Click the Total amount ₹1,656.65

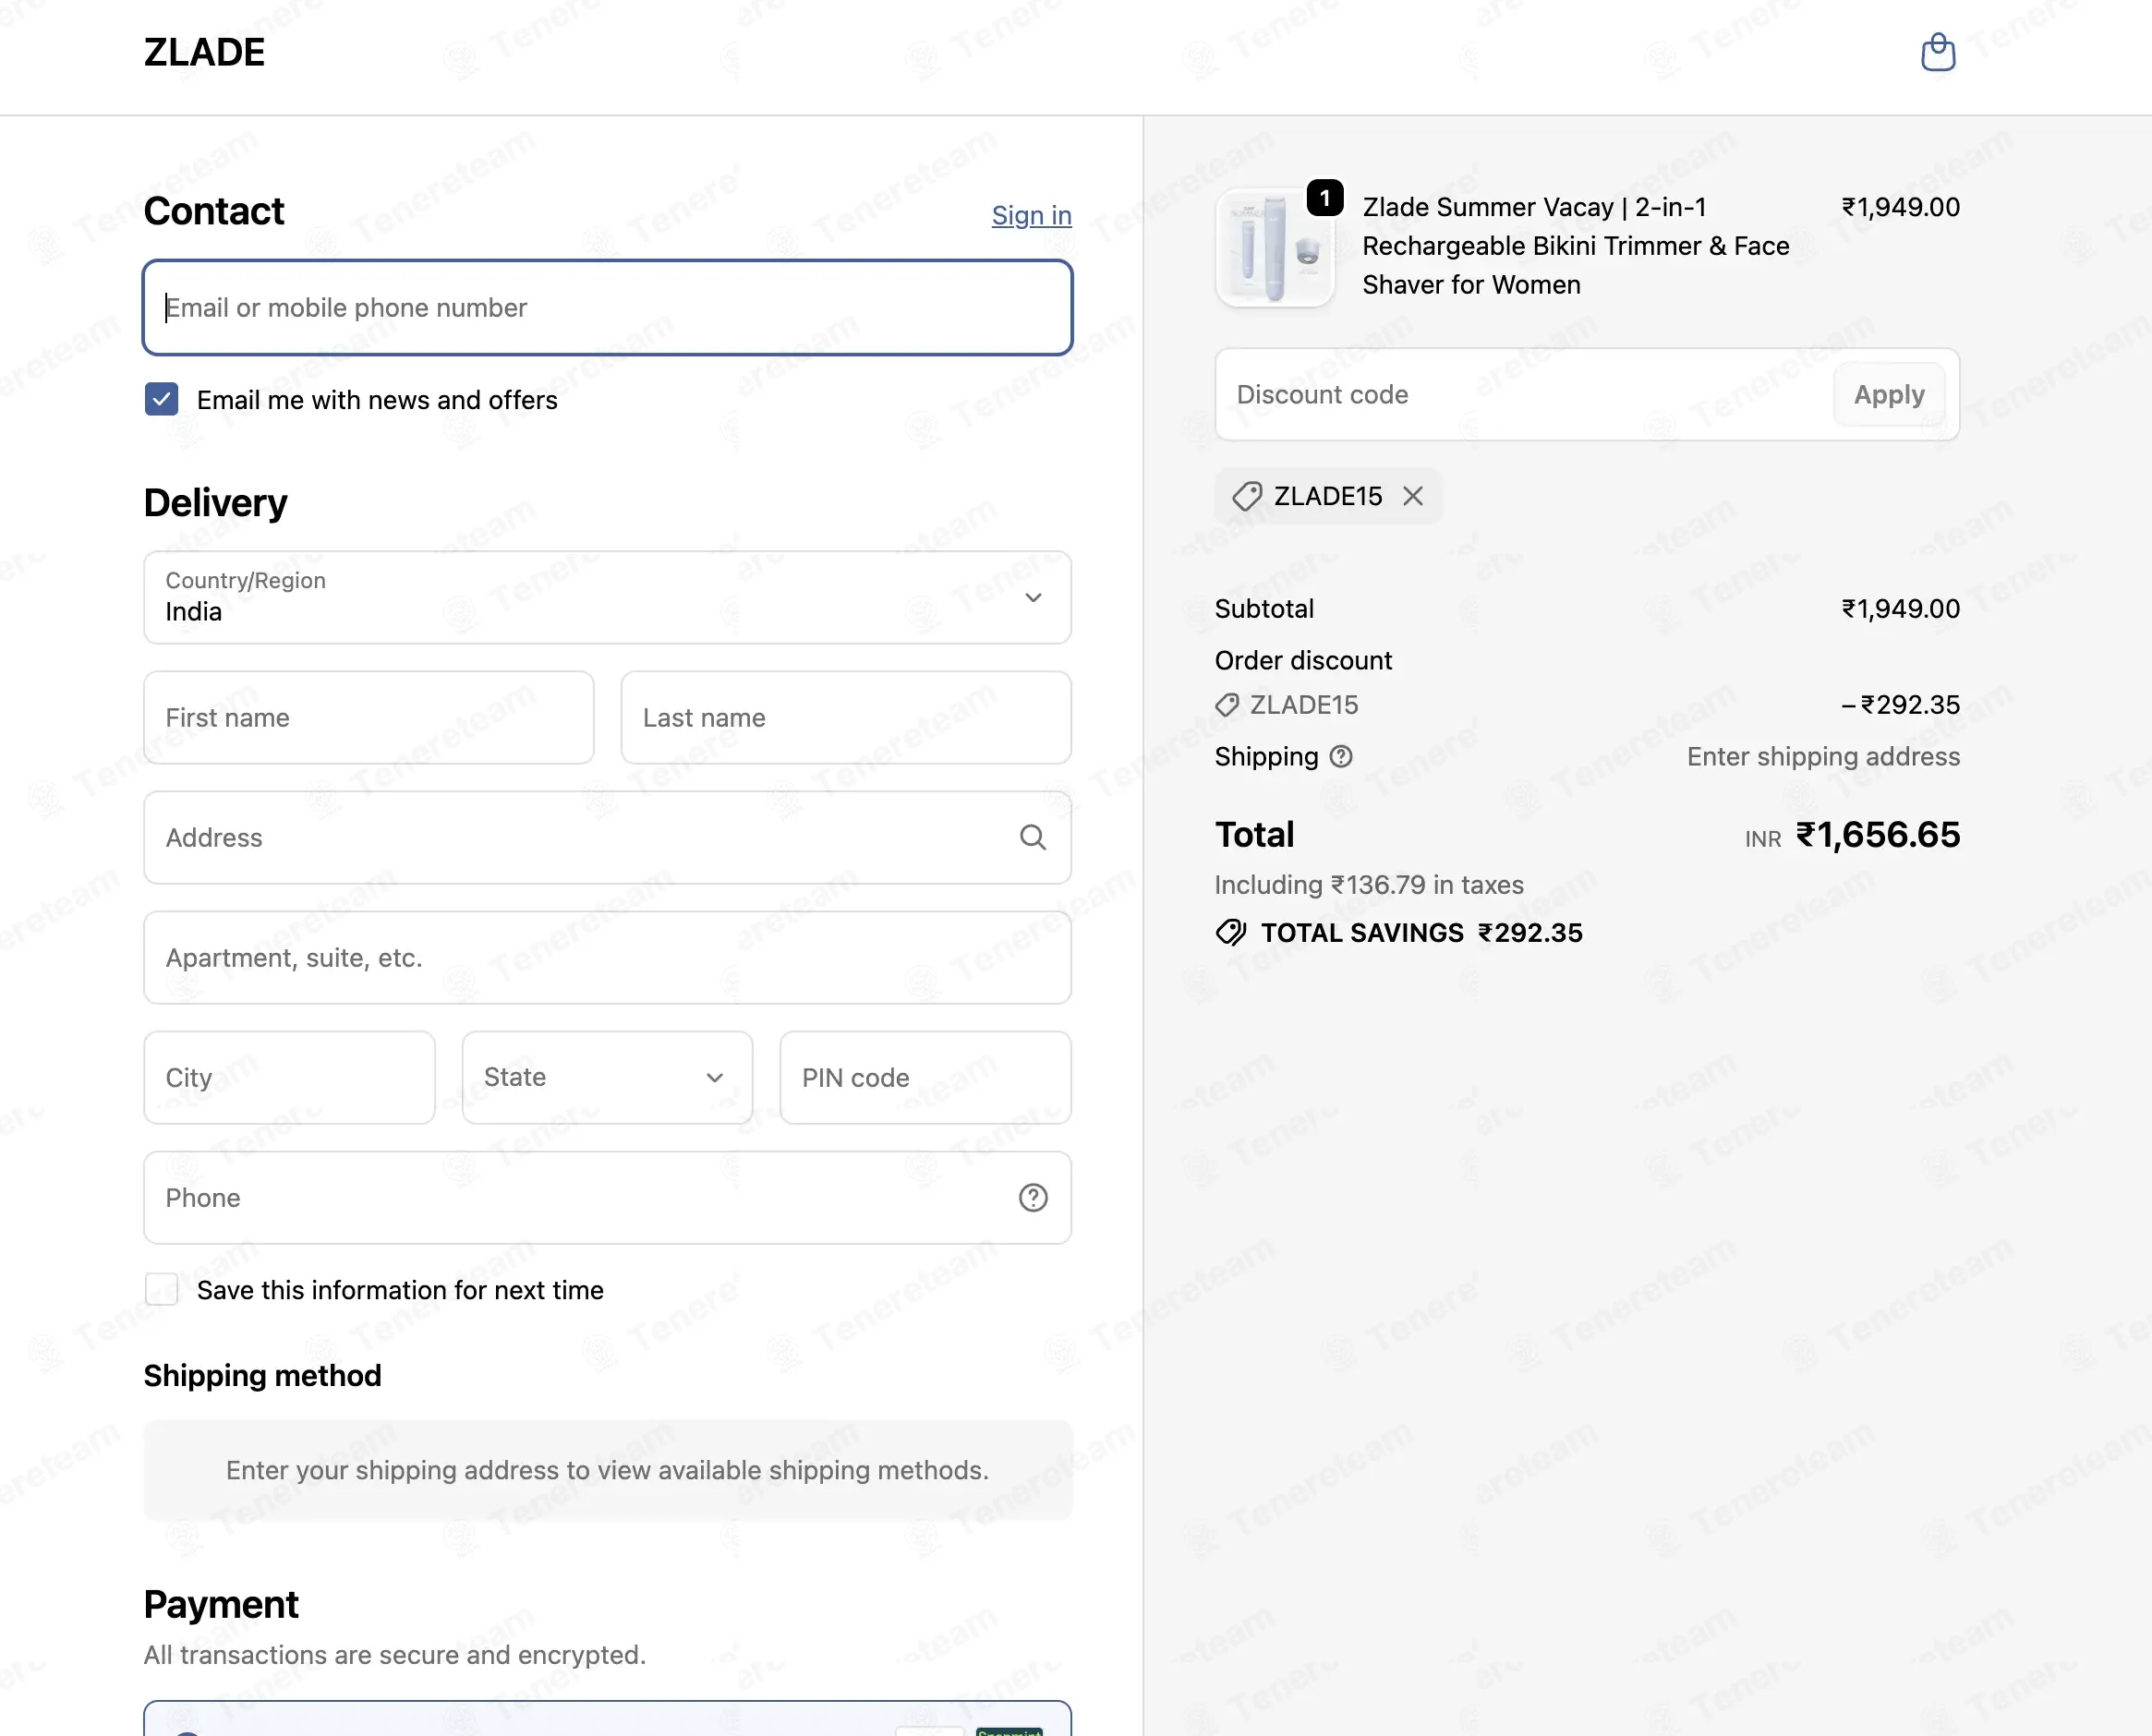(1877, 834)
